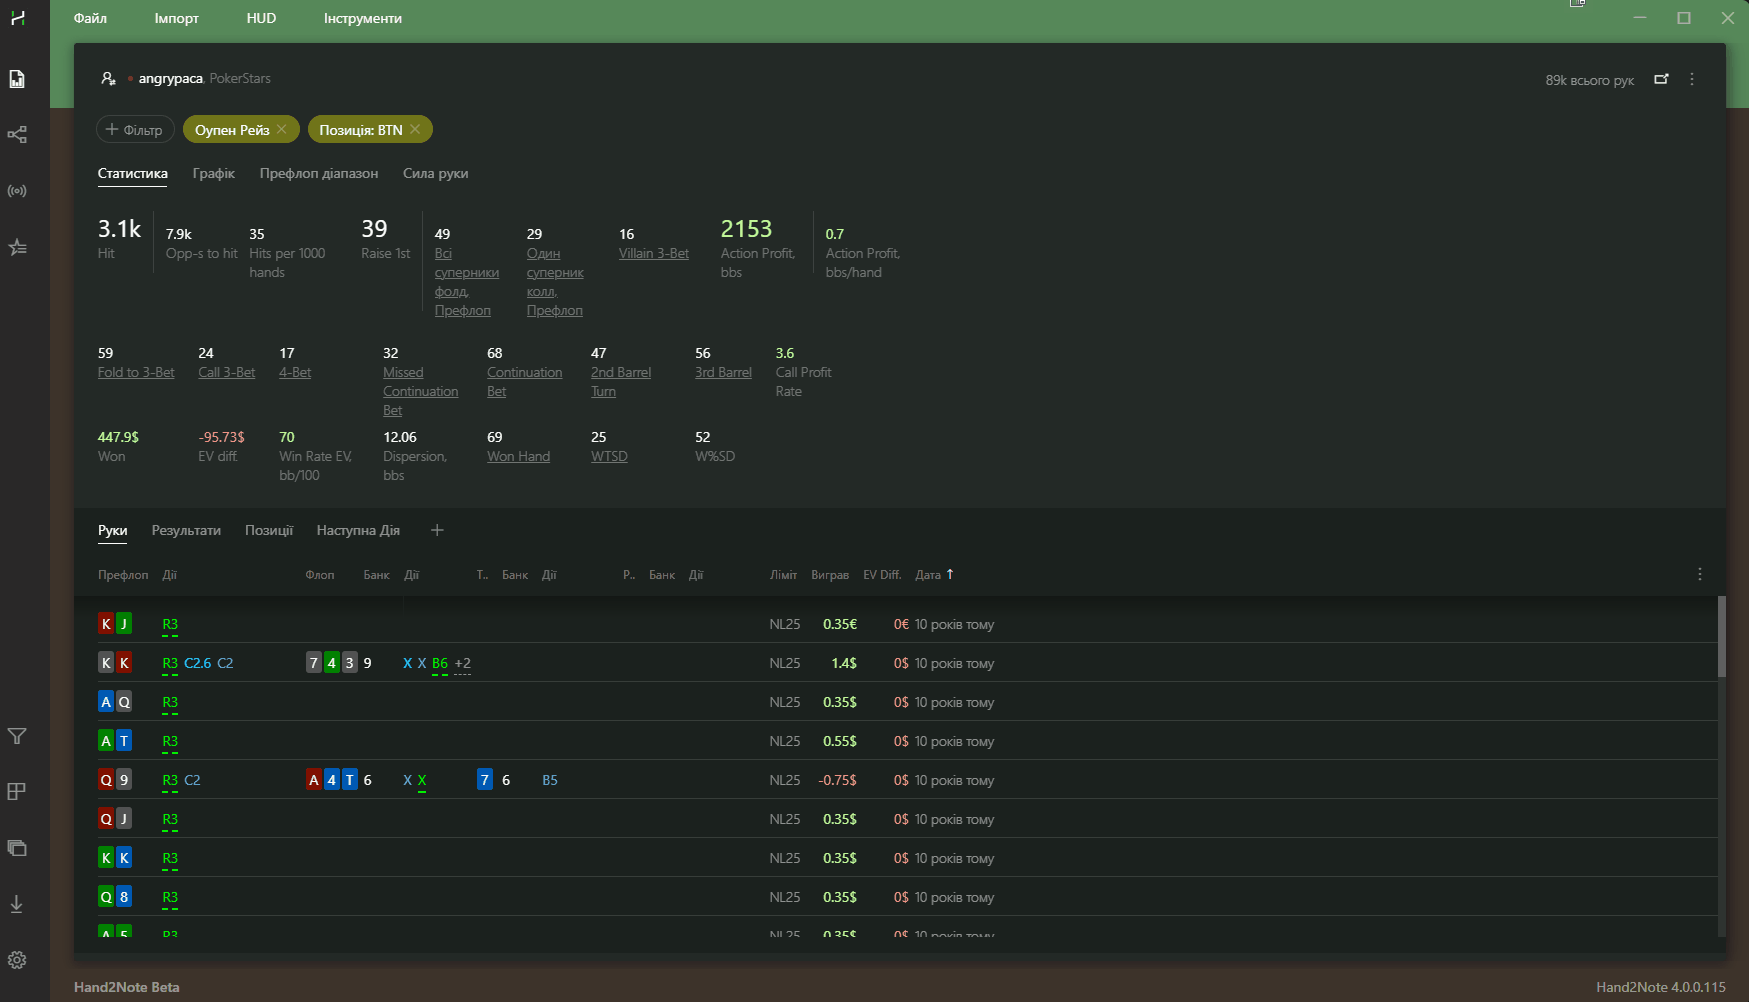
Task: Remove the Оупен Рейз filter chip
Action: (x=282, y=129)
